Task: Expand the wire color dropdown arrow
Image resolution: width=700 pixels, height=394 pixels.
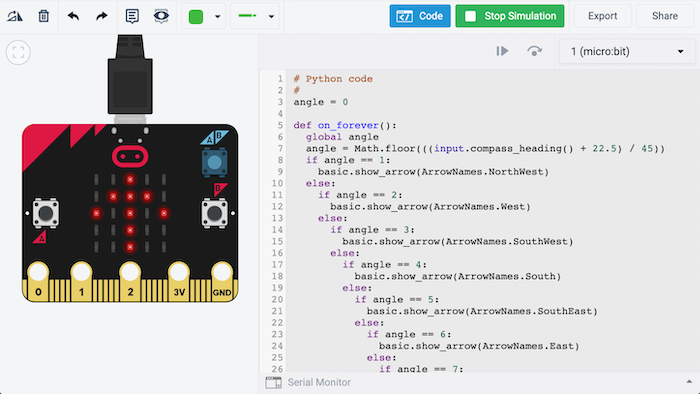Action: (217, 17)
